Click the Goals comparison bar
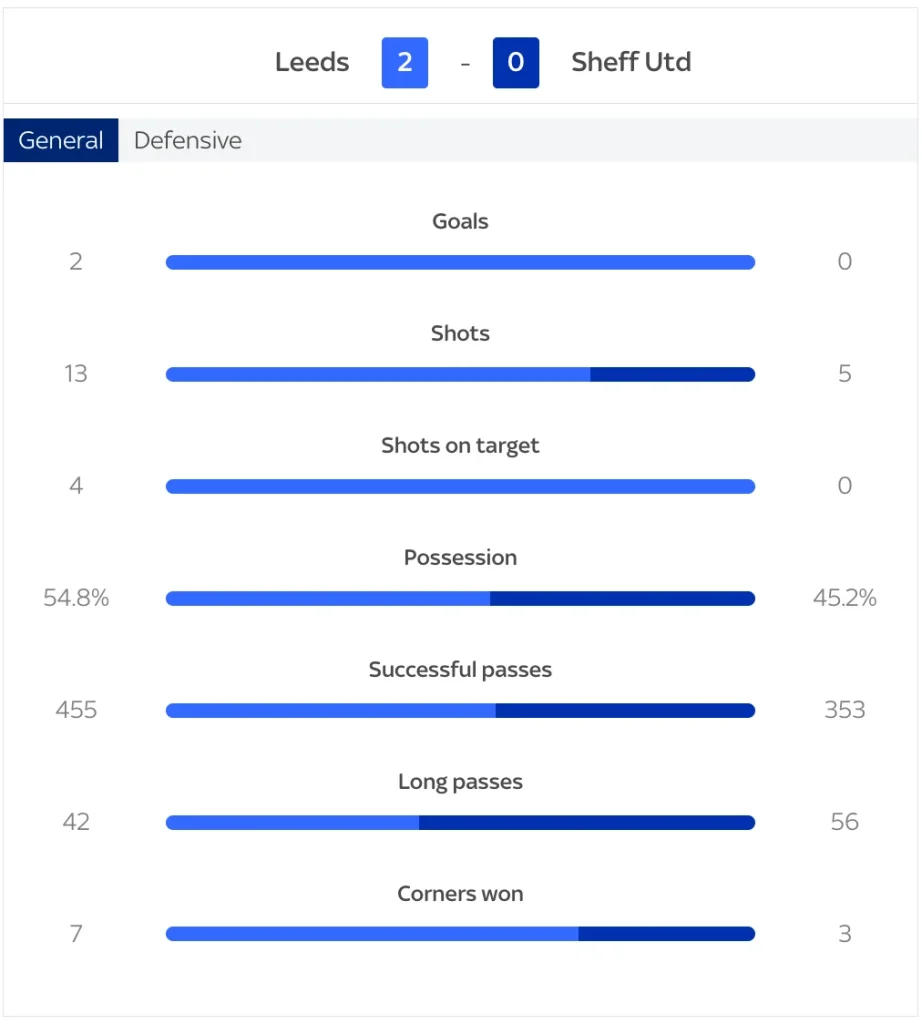This screenshot has width=922, height=1024. tap(460, 262)
